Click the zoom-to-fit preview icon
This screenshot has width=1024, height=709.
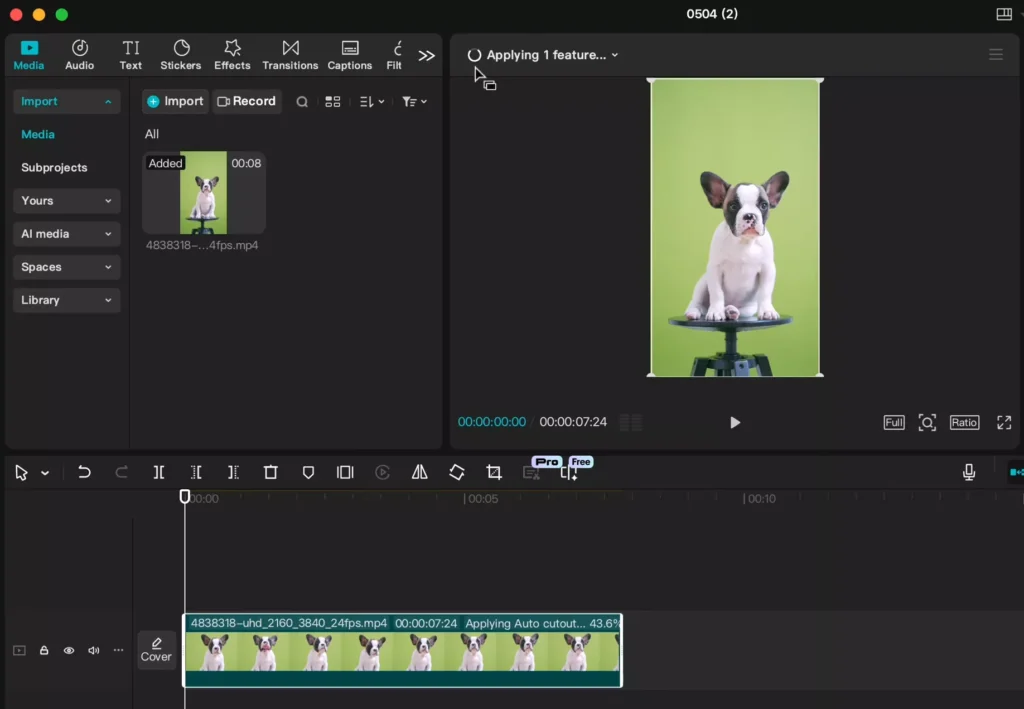pos(927,422)
